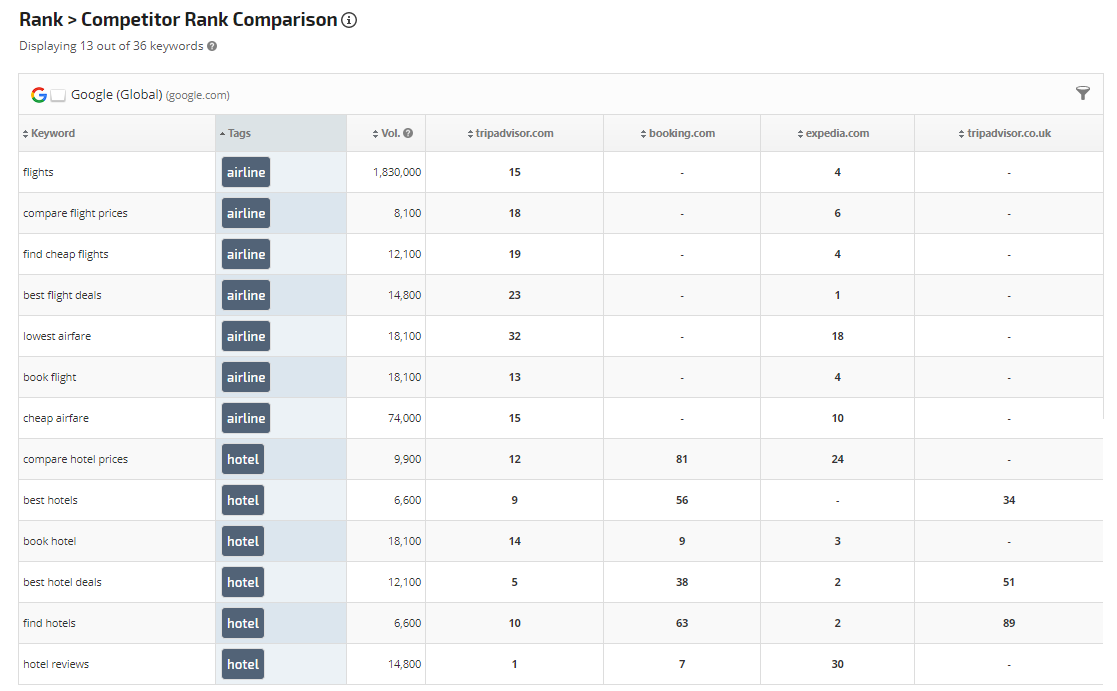
Task: Select the 'best hotels' keyword
Action: (x=50, y=500)
